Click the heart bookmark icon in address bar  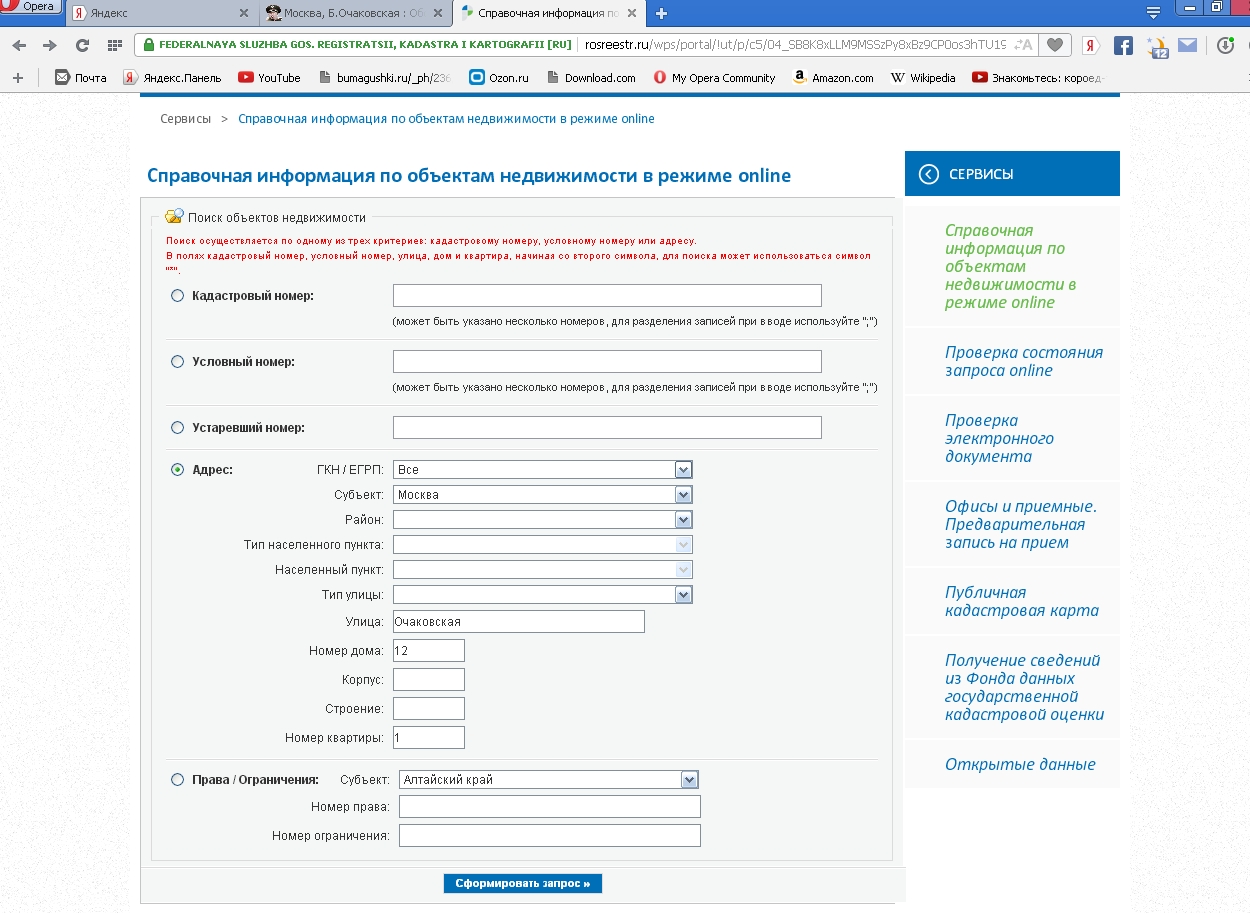1054,45
